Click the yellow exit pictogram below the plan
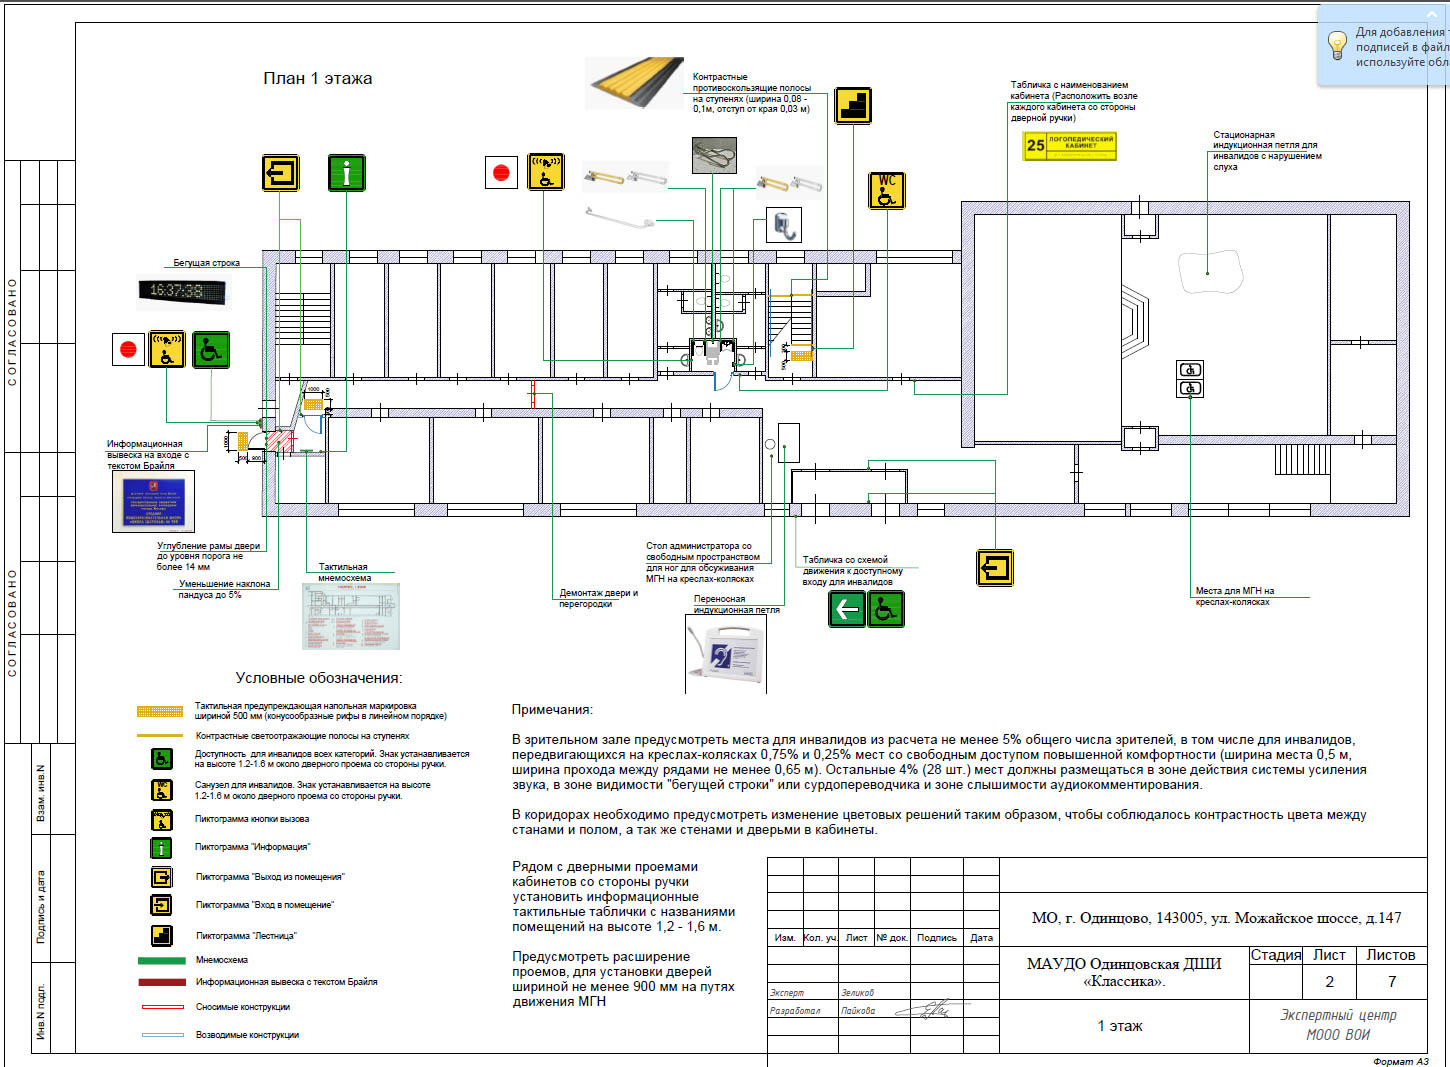The height and width of the screenshot is (1067, 1450). click(x=995, y=568)
